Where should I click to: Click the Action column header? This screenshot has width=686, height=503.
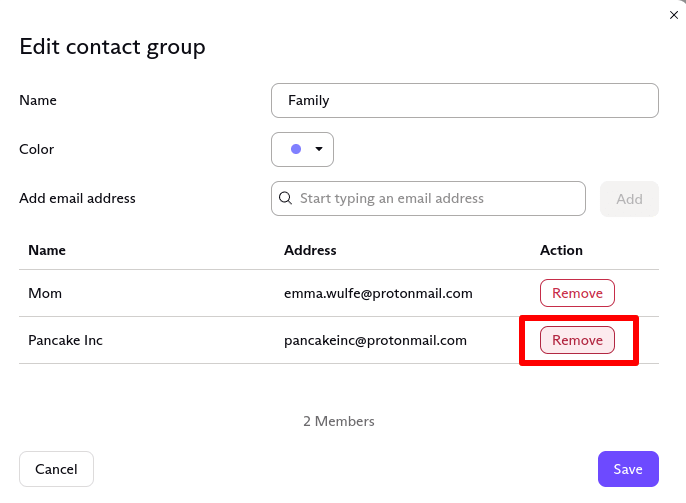click(561, 250)
